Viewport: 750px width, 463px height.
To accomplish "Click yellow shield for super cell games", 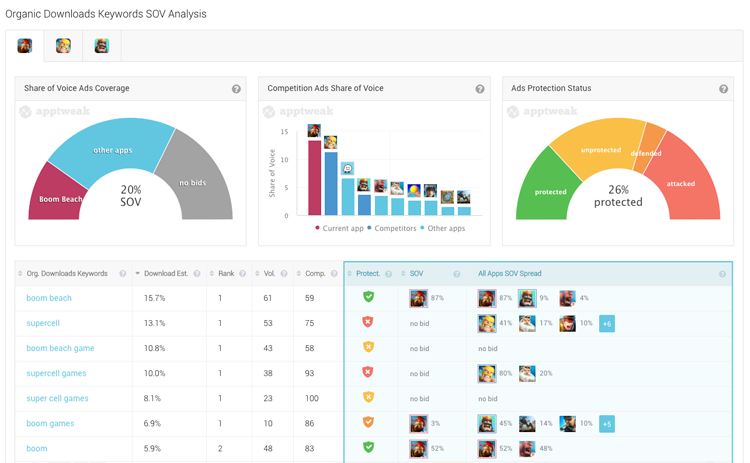I will 368,397.
